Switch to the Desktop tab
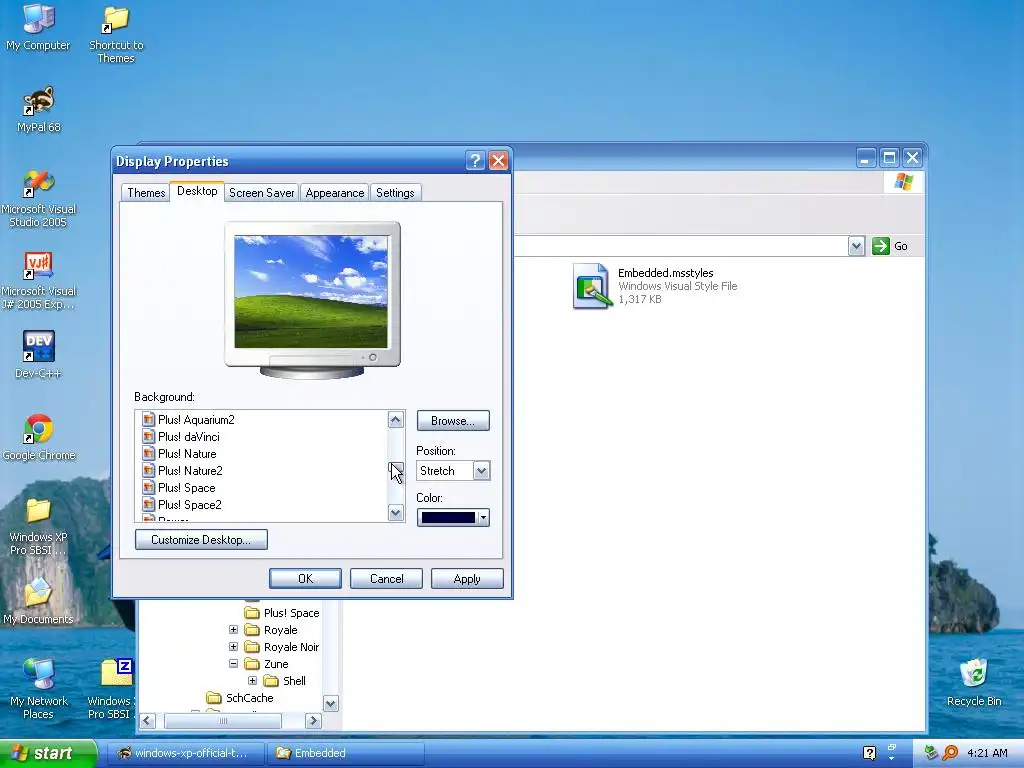The width and height of the screenshot is (1024, 768). [197, 191]
